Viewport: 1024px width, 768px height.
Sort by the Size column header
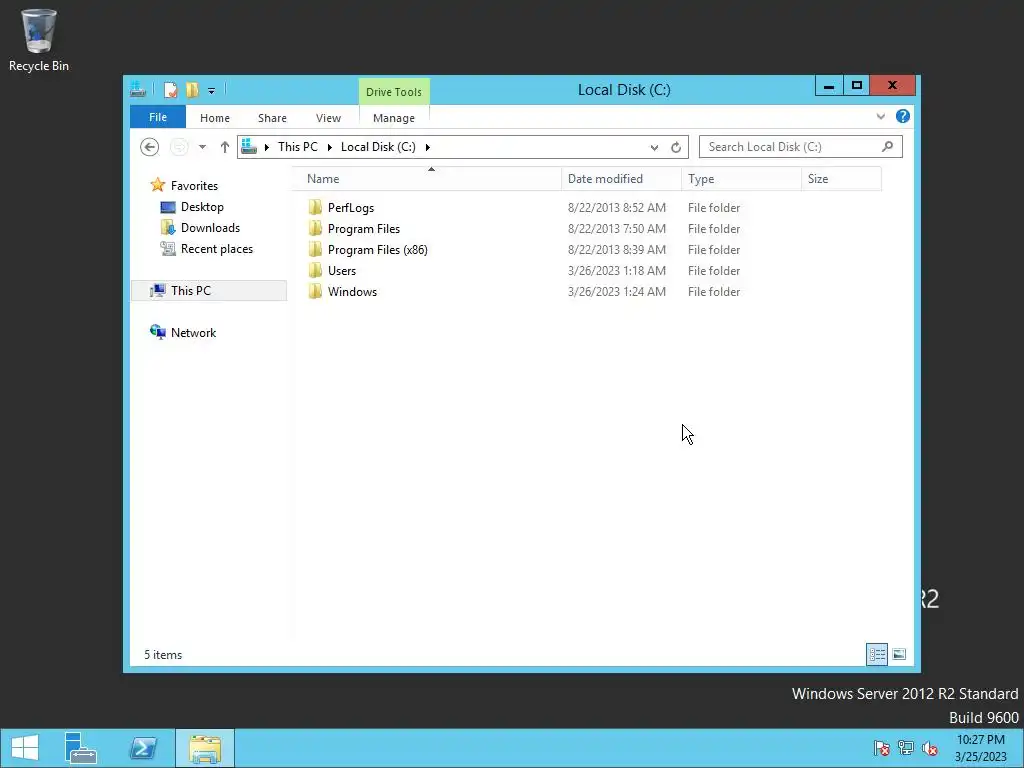(x=841, y=179)
